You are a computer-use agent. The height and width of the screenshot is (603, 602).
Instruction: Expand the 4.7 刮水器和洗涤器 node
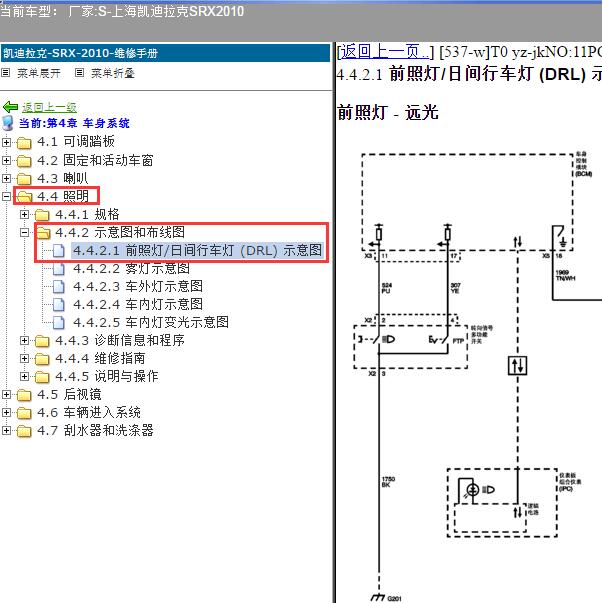point(6,430)
